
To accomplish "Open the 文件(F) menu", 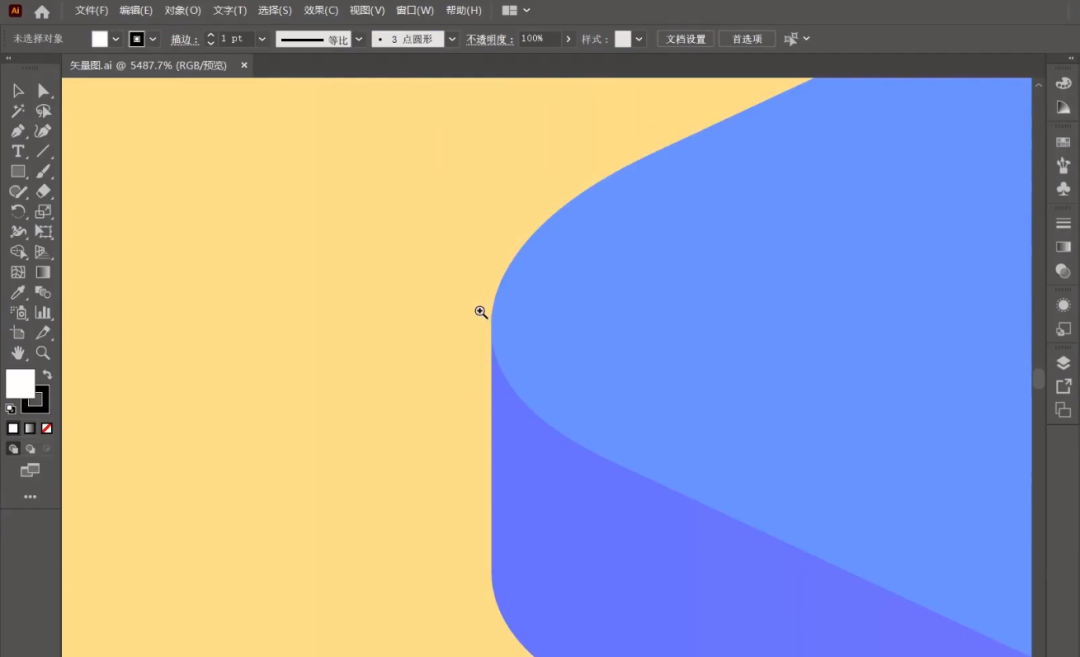I will (x=92, y=11).
